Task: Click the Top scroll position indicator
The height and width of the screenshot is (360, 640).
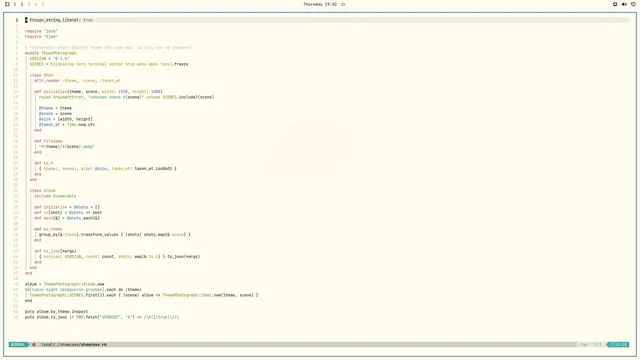Action: coord(584,344)
